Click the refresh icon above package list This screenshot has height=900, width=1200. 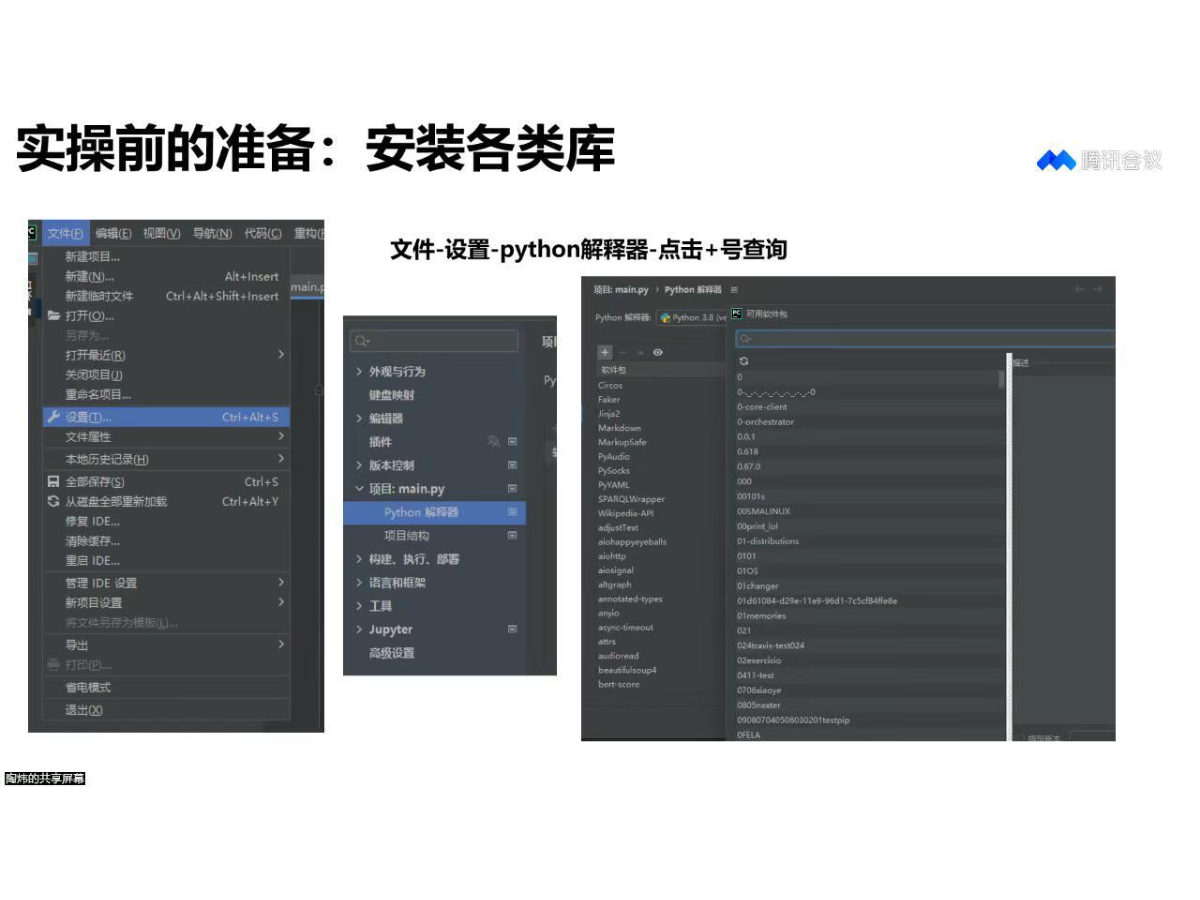pyautogui.click(x=743, y=361)
